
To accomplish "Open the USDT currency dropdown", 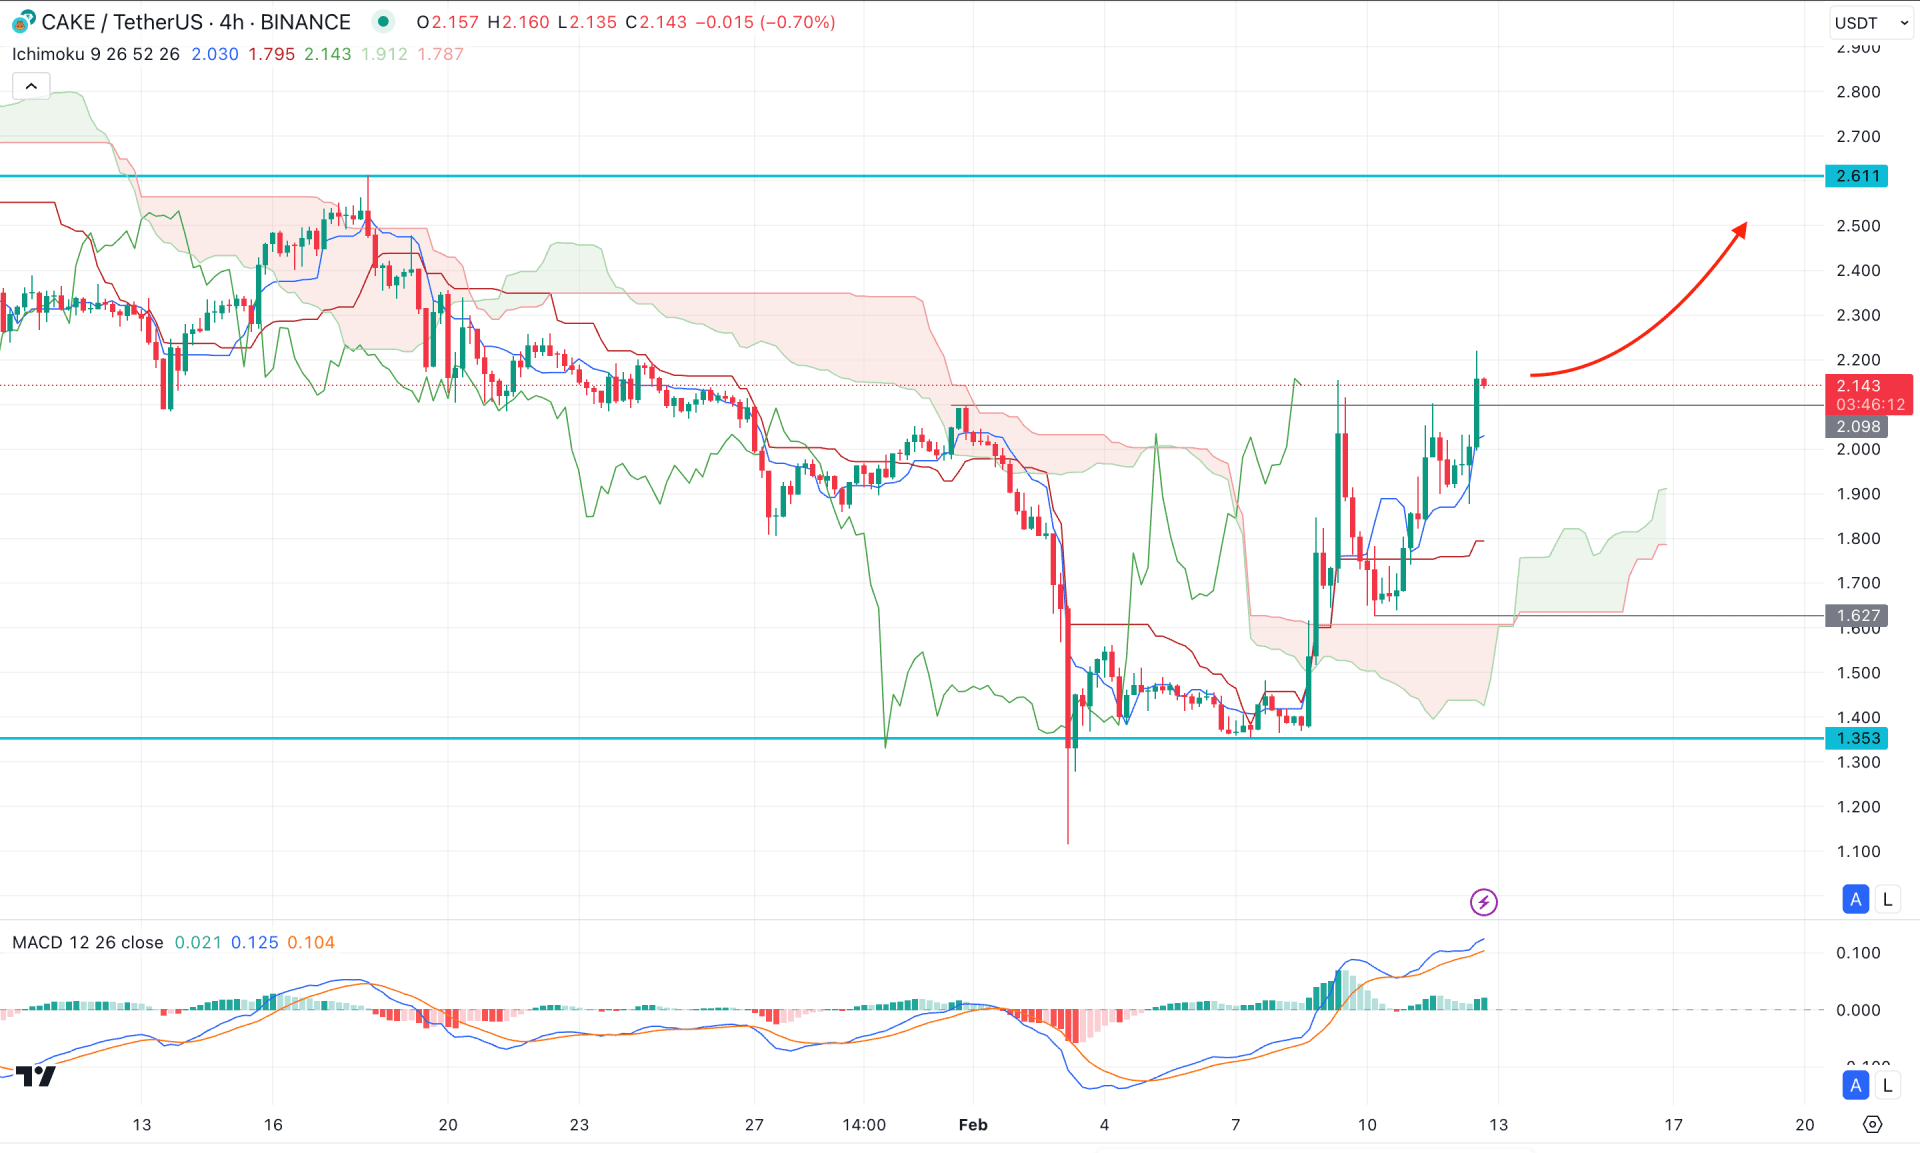I will point(1870,22).
